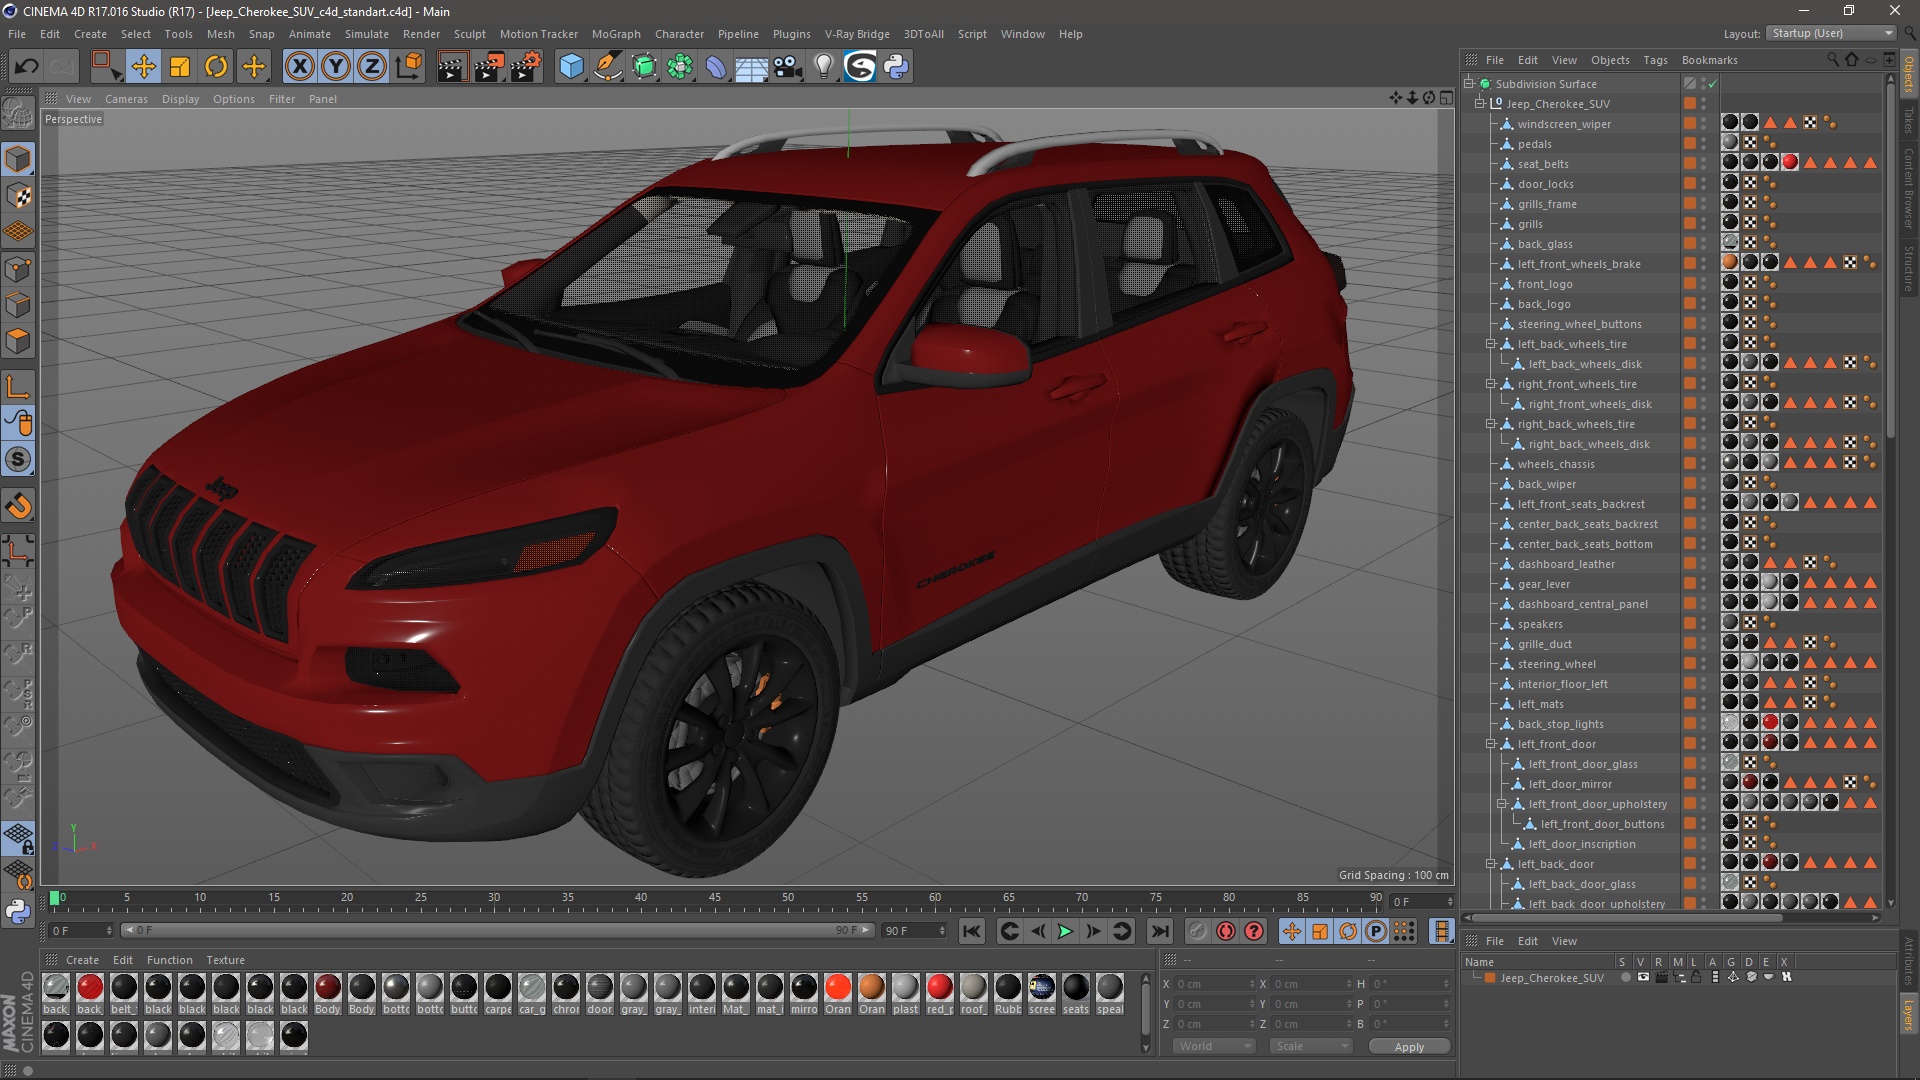Image resolution: width=1920 pixels, height=1080 pixels.
Task: Select steering_wheel object in tree
Action: click(1557, 664)
